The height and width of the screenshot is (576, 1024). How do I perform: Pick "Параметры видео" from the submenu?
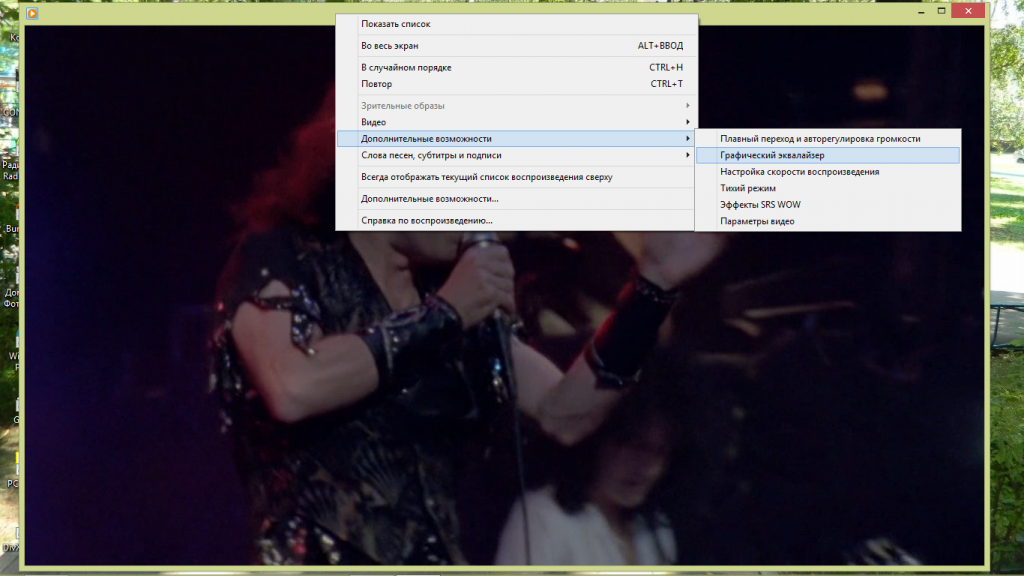[828, 221]
